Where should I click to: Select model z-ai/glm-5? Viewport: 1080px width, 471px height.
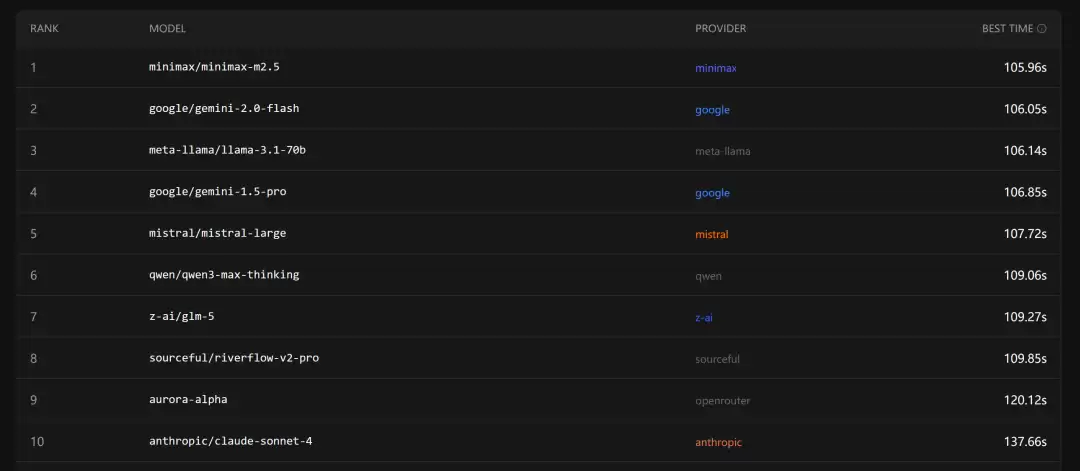[x=182, y=316]
